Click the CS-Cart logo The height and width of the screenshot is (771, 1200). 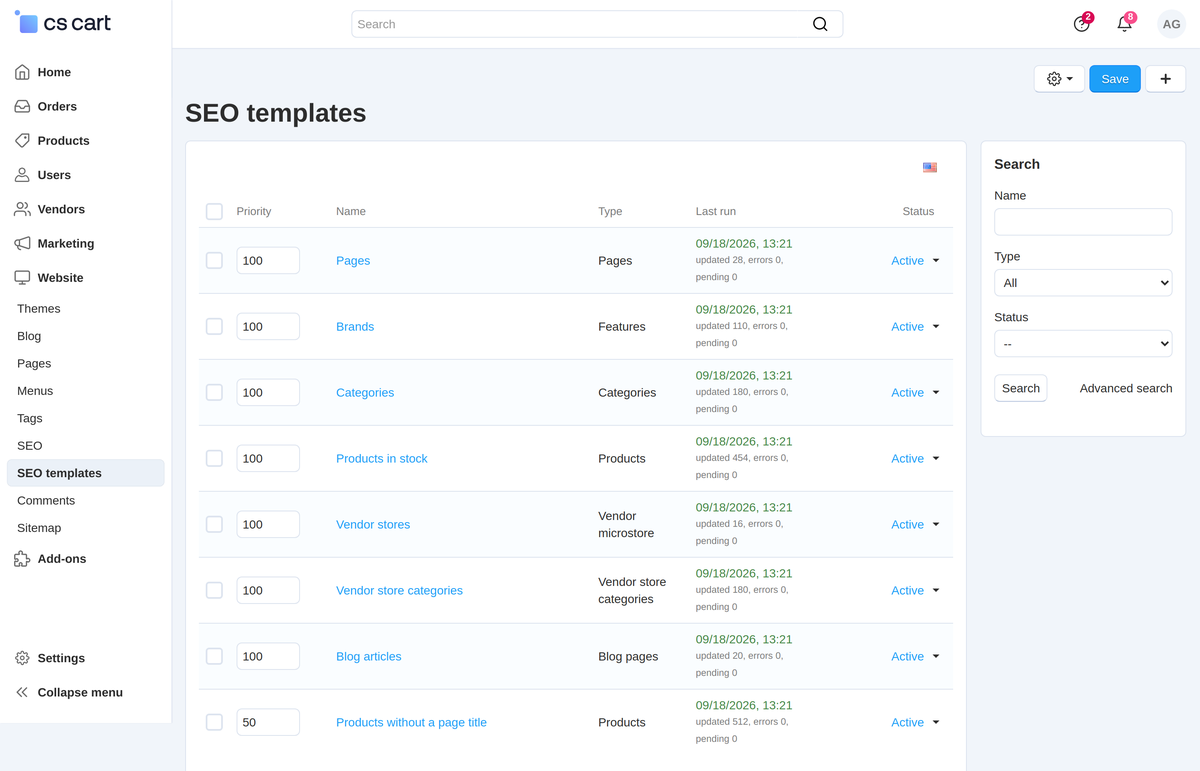pyautogui.click(x=62, y=23)
